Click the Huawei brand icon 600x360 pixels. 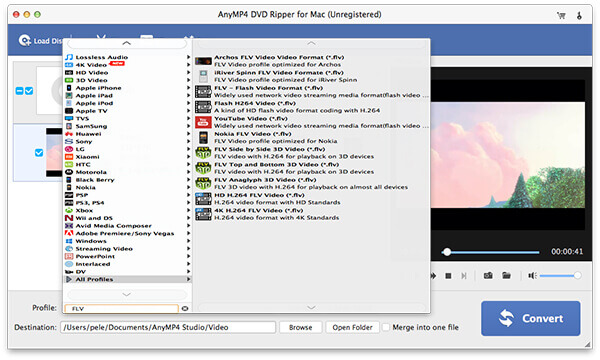[69, 134]
